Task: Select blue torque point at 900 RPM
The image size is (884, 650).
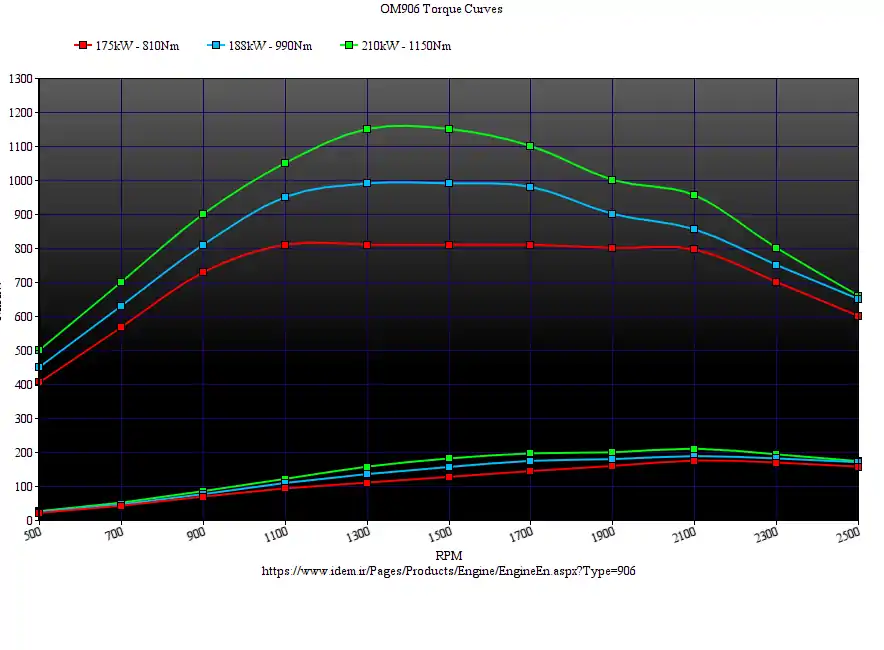Action: (203, 245)
